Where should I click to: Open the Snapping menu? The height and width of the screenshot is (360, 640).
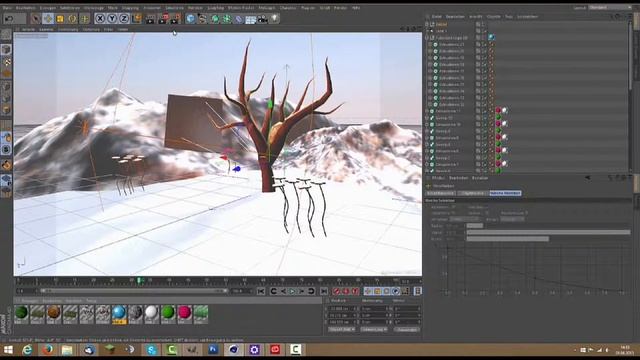tap(130, 8)
